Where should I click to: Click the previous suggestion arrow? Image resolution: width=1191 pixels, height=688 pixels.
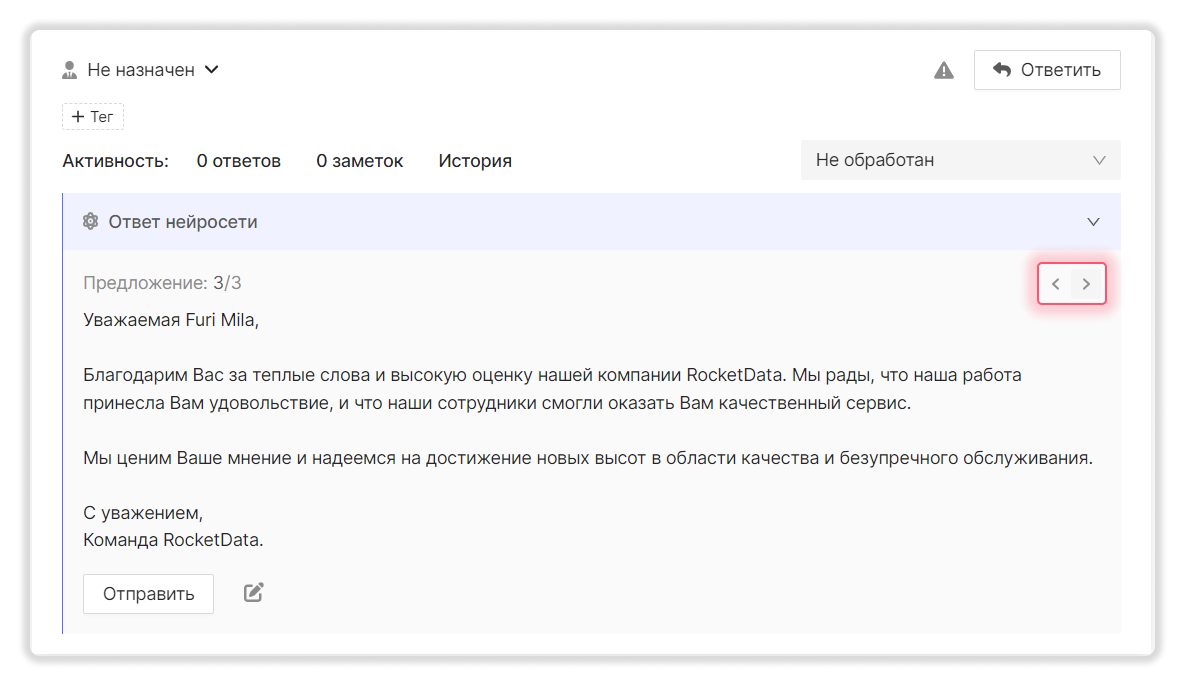[x=1056, y=283]
